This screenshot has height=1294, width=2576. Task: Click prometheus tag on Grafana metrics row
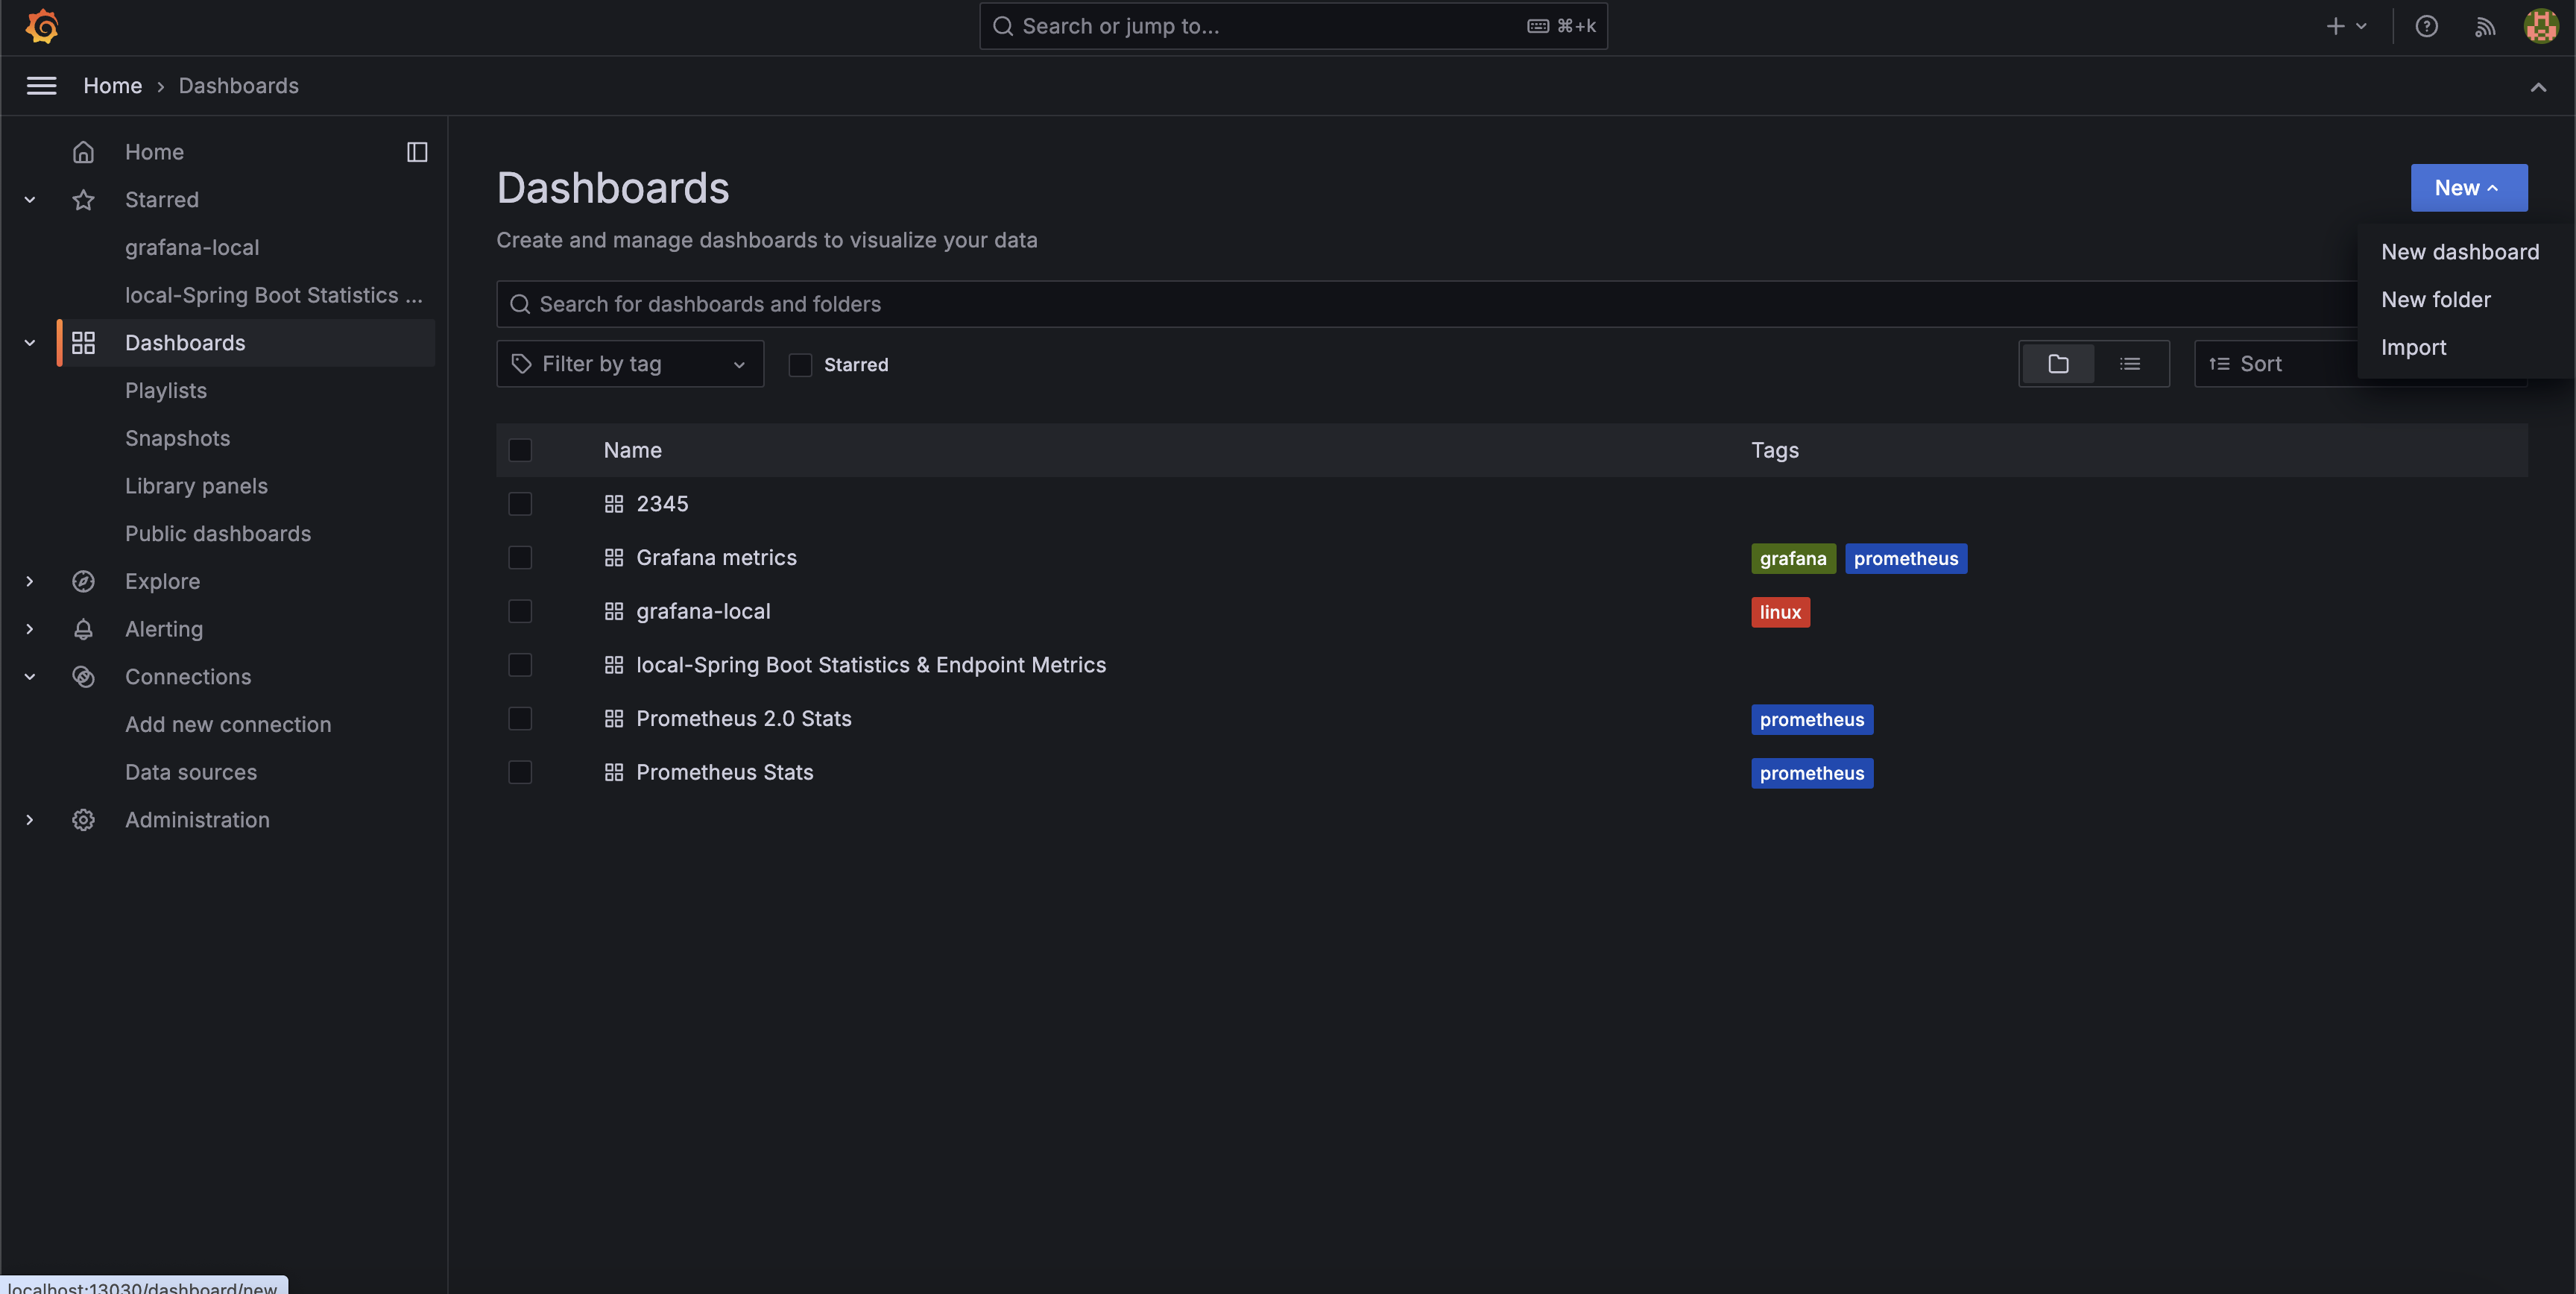1906,558
